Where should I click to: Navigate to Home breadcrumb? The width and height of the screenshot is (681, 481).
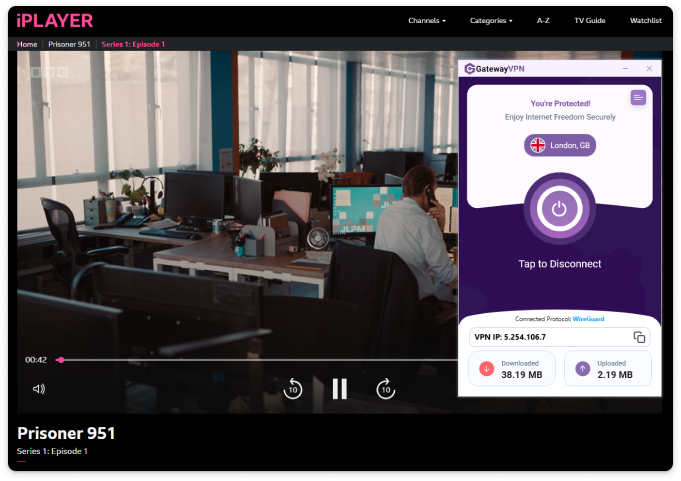(27, 44)
